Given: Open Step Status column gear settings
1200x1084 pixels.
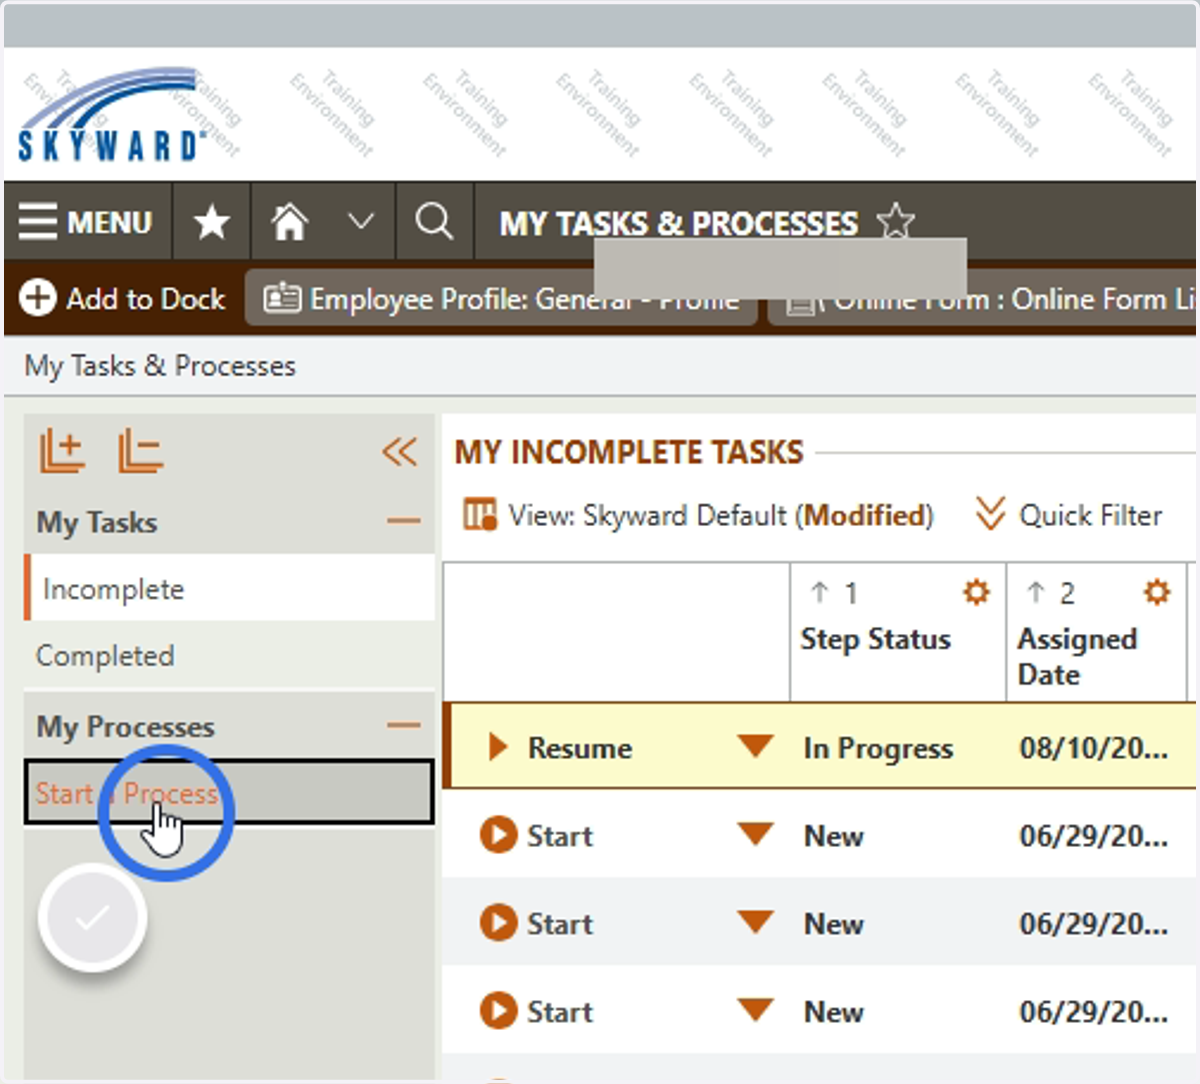Looking at the screenshot, I should (976, 592).
